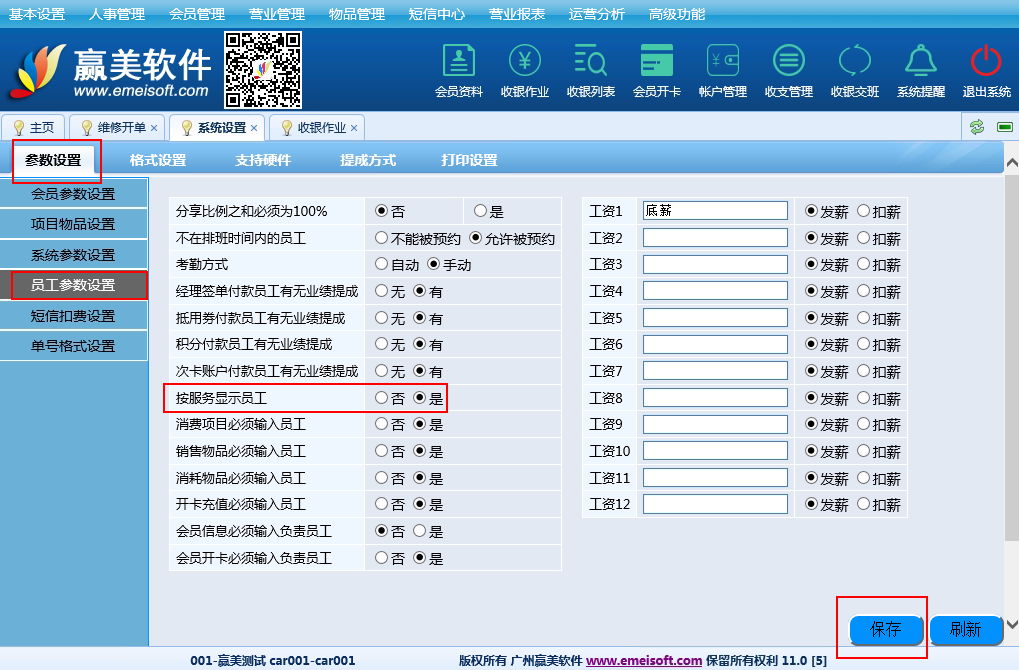
Task: Click the 退出系统 power icon
Action: pyautogui.click(x=987, y=62)
